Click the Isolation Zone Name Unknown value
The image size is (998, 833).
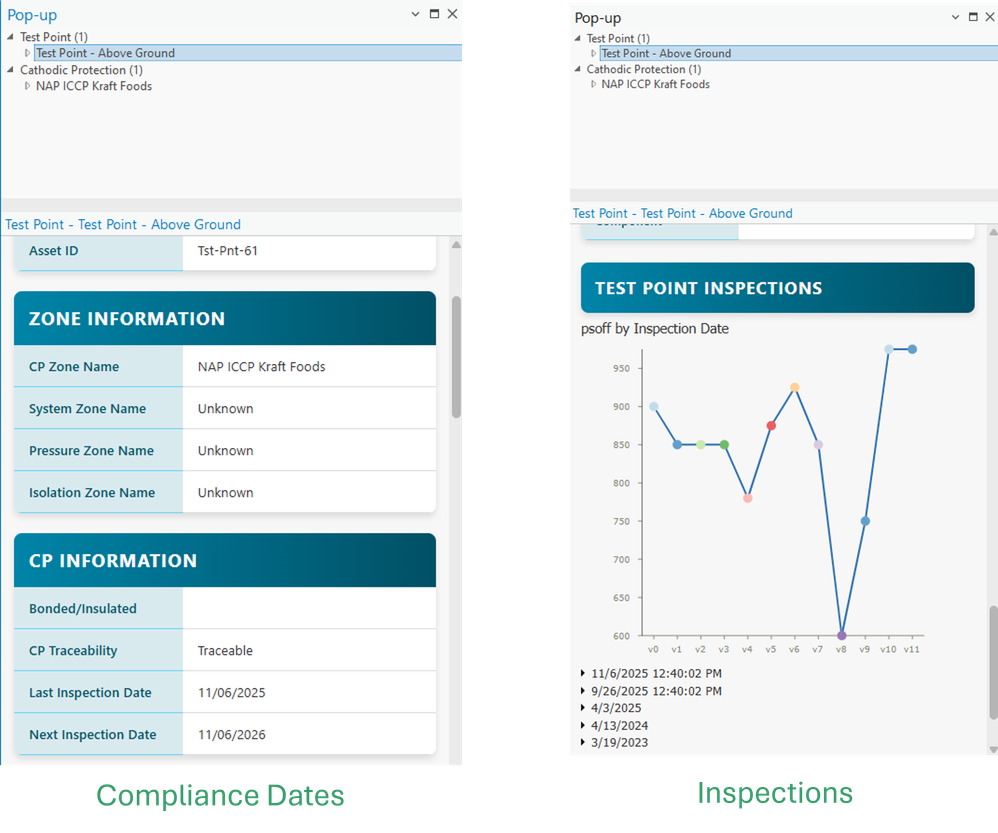pyautogui.click(x=225, y=493)
